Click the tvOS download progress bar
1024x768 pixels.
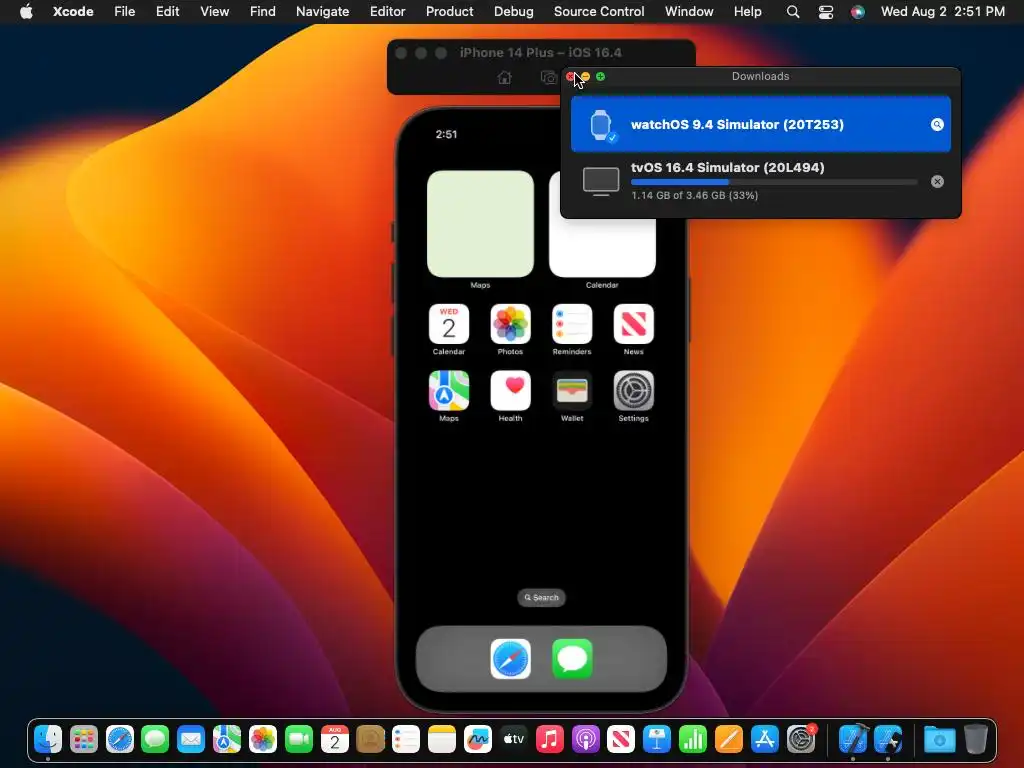[774, 182]
